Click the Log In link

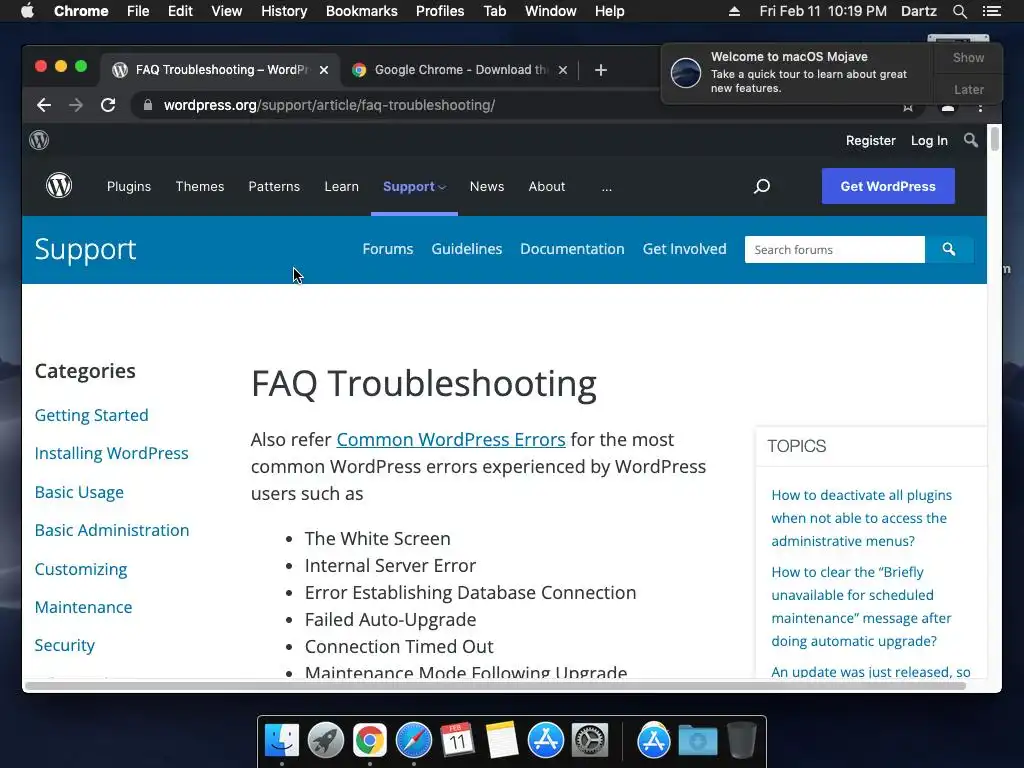click(x=929, y=140)
